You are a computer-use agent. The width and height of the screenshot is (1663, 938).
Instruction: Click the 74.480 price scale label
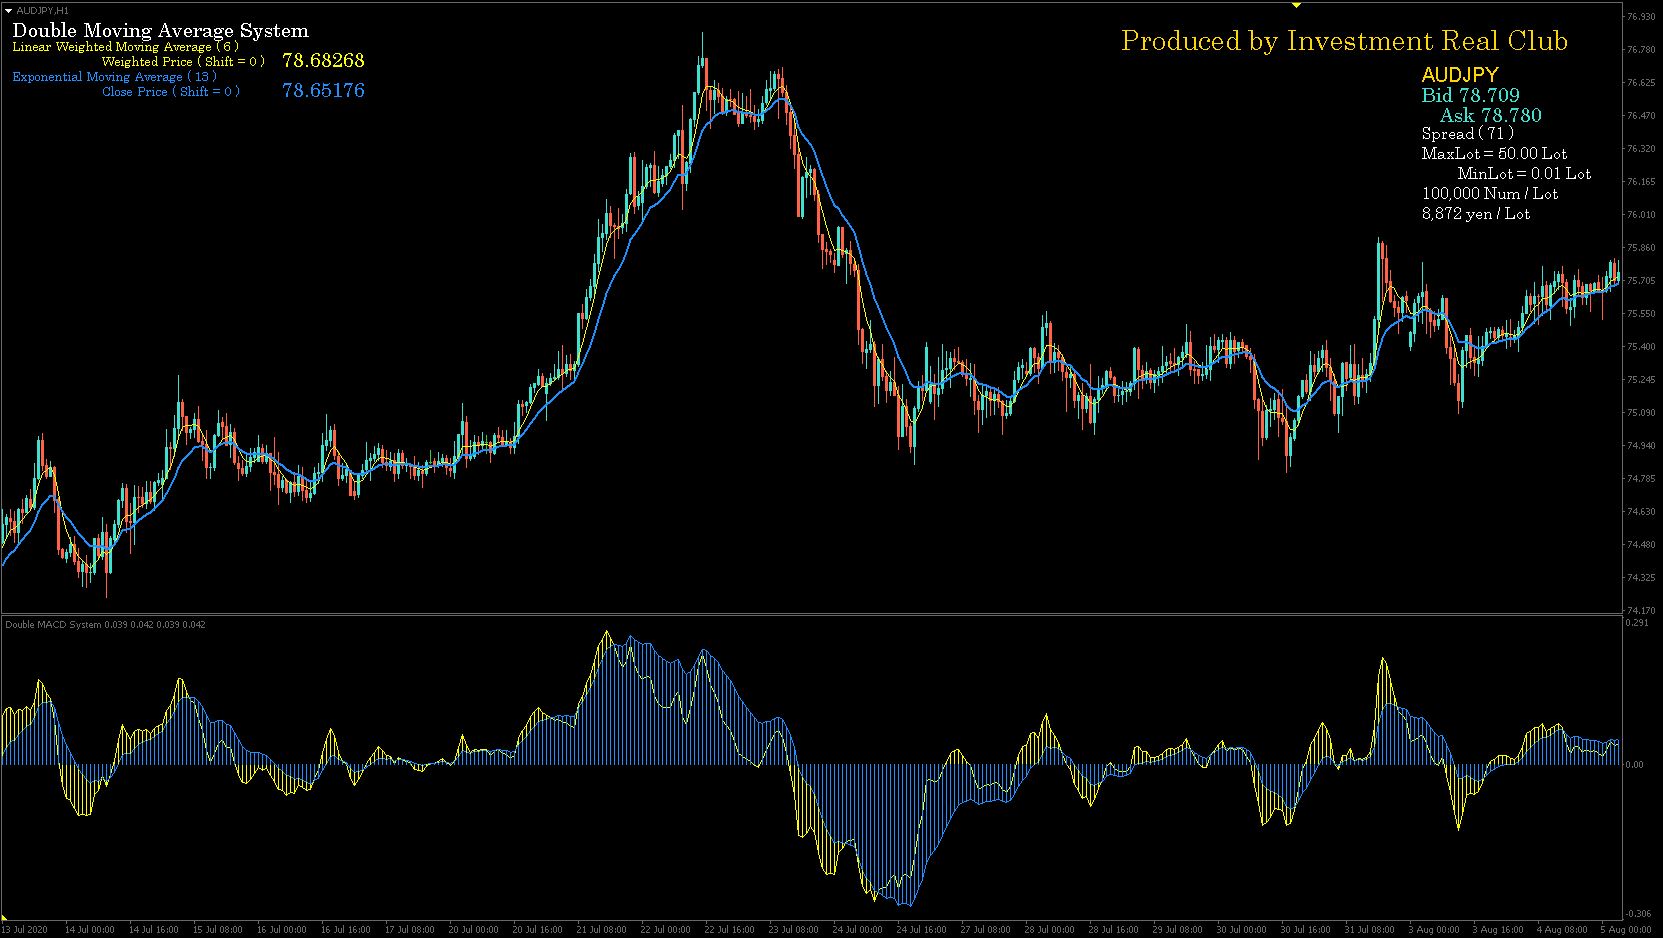1640,545
